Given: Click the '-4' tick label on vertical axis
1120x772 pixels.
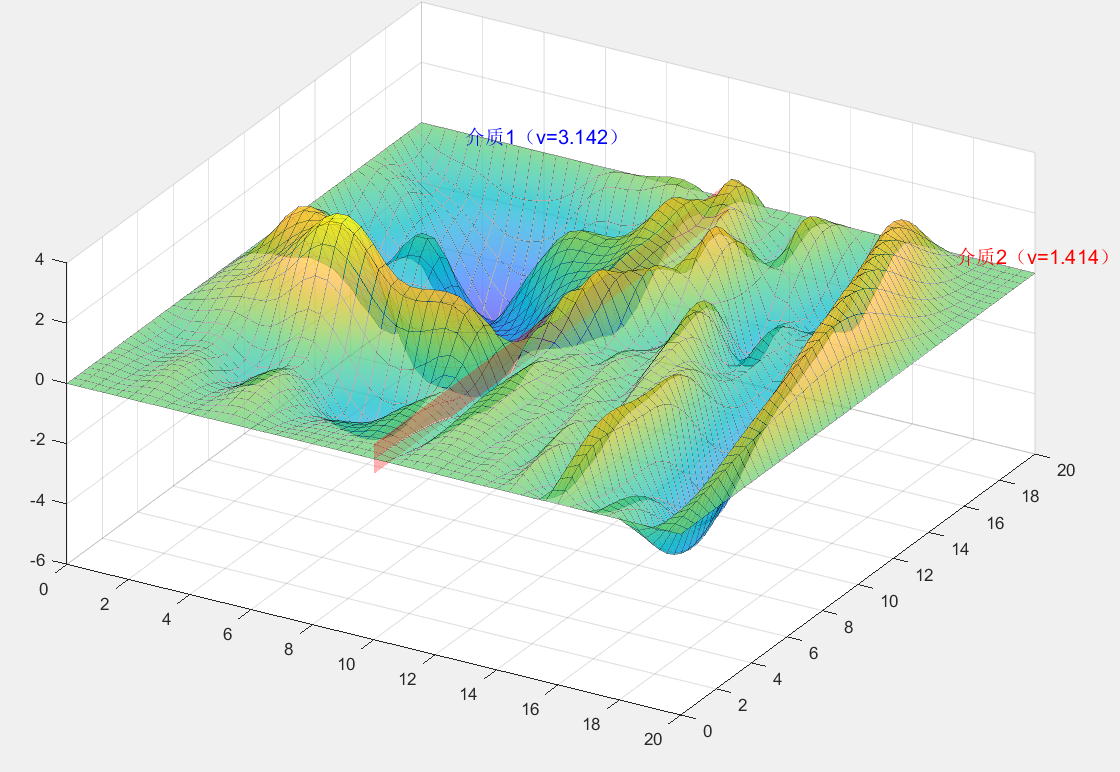Looking at the screenshot, I should 37,501.
